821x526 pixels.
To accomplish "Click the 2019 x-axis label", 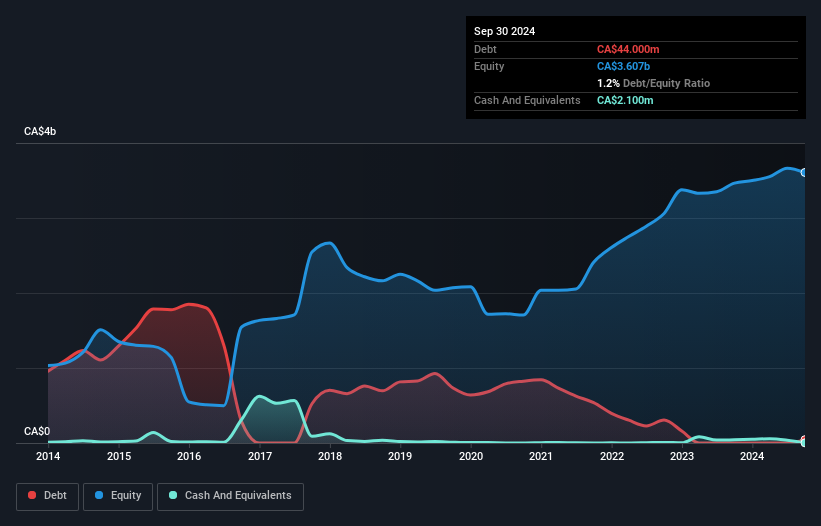I will 400,456.
